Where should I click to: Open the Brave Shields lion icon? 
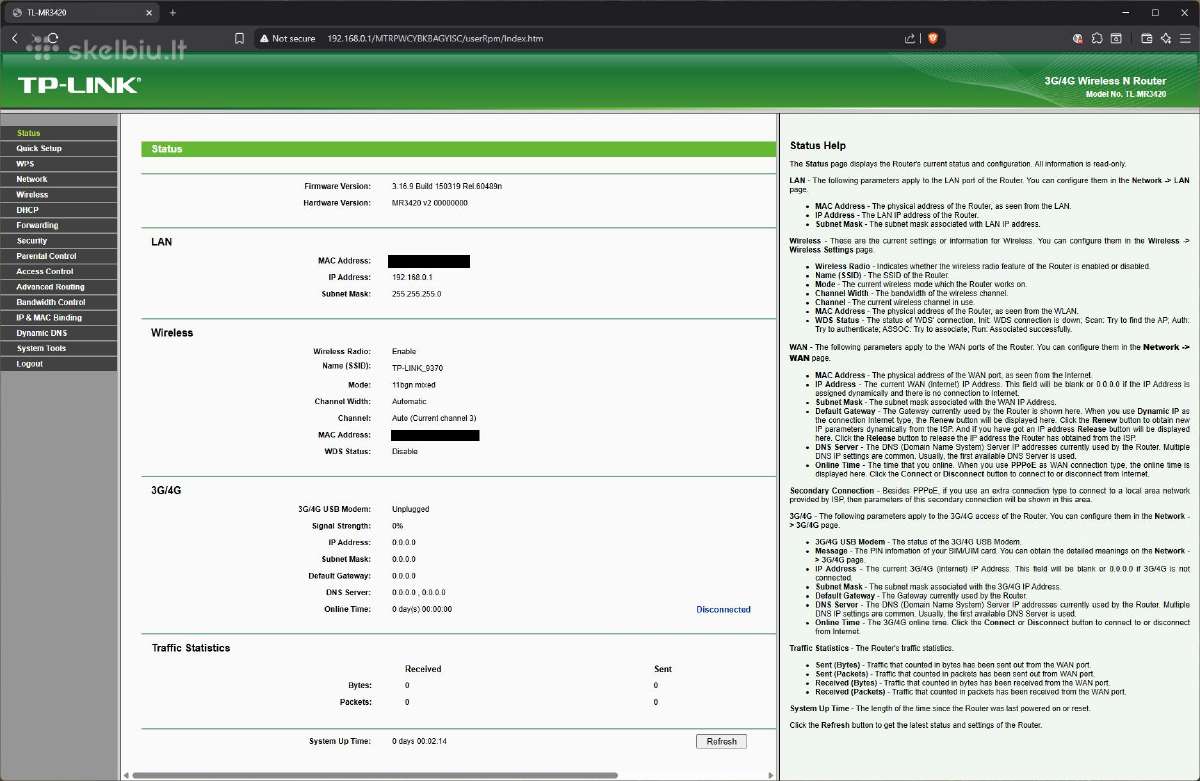point(932,38)
